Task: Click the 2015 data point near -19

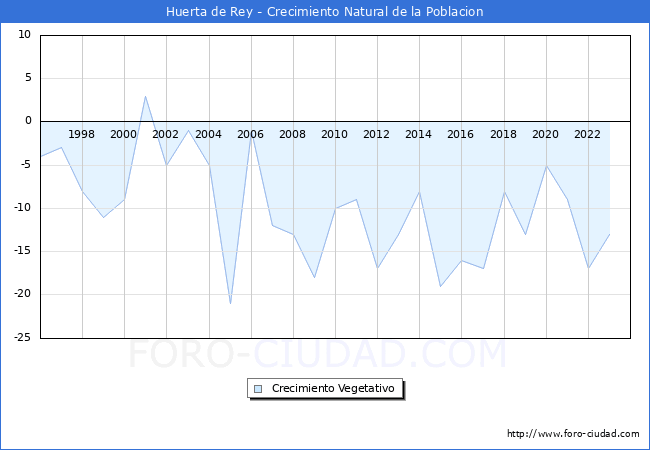Action: point(441,286)
